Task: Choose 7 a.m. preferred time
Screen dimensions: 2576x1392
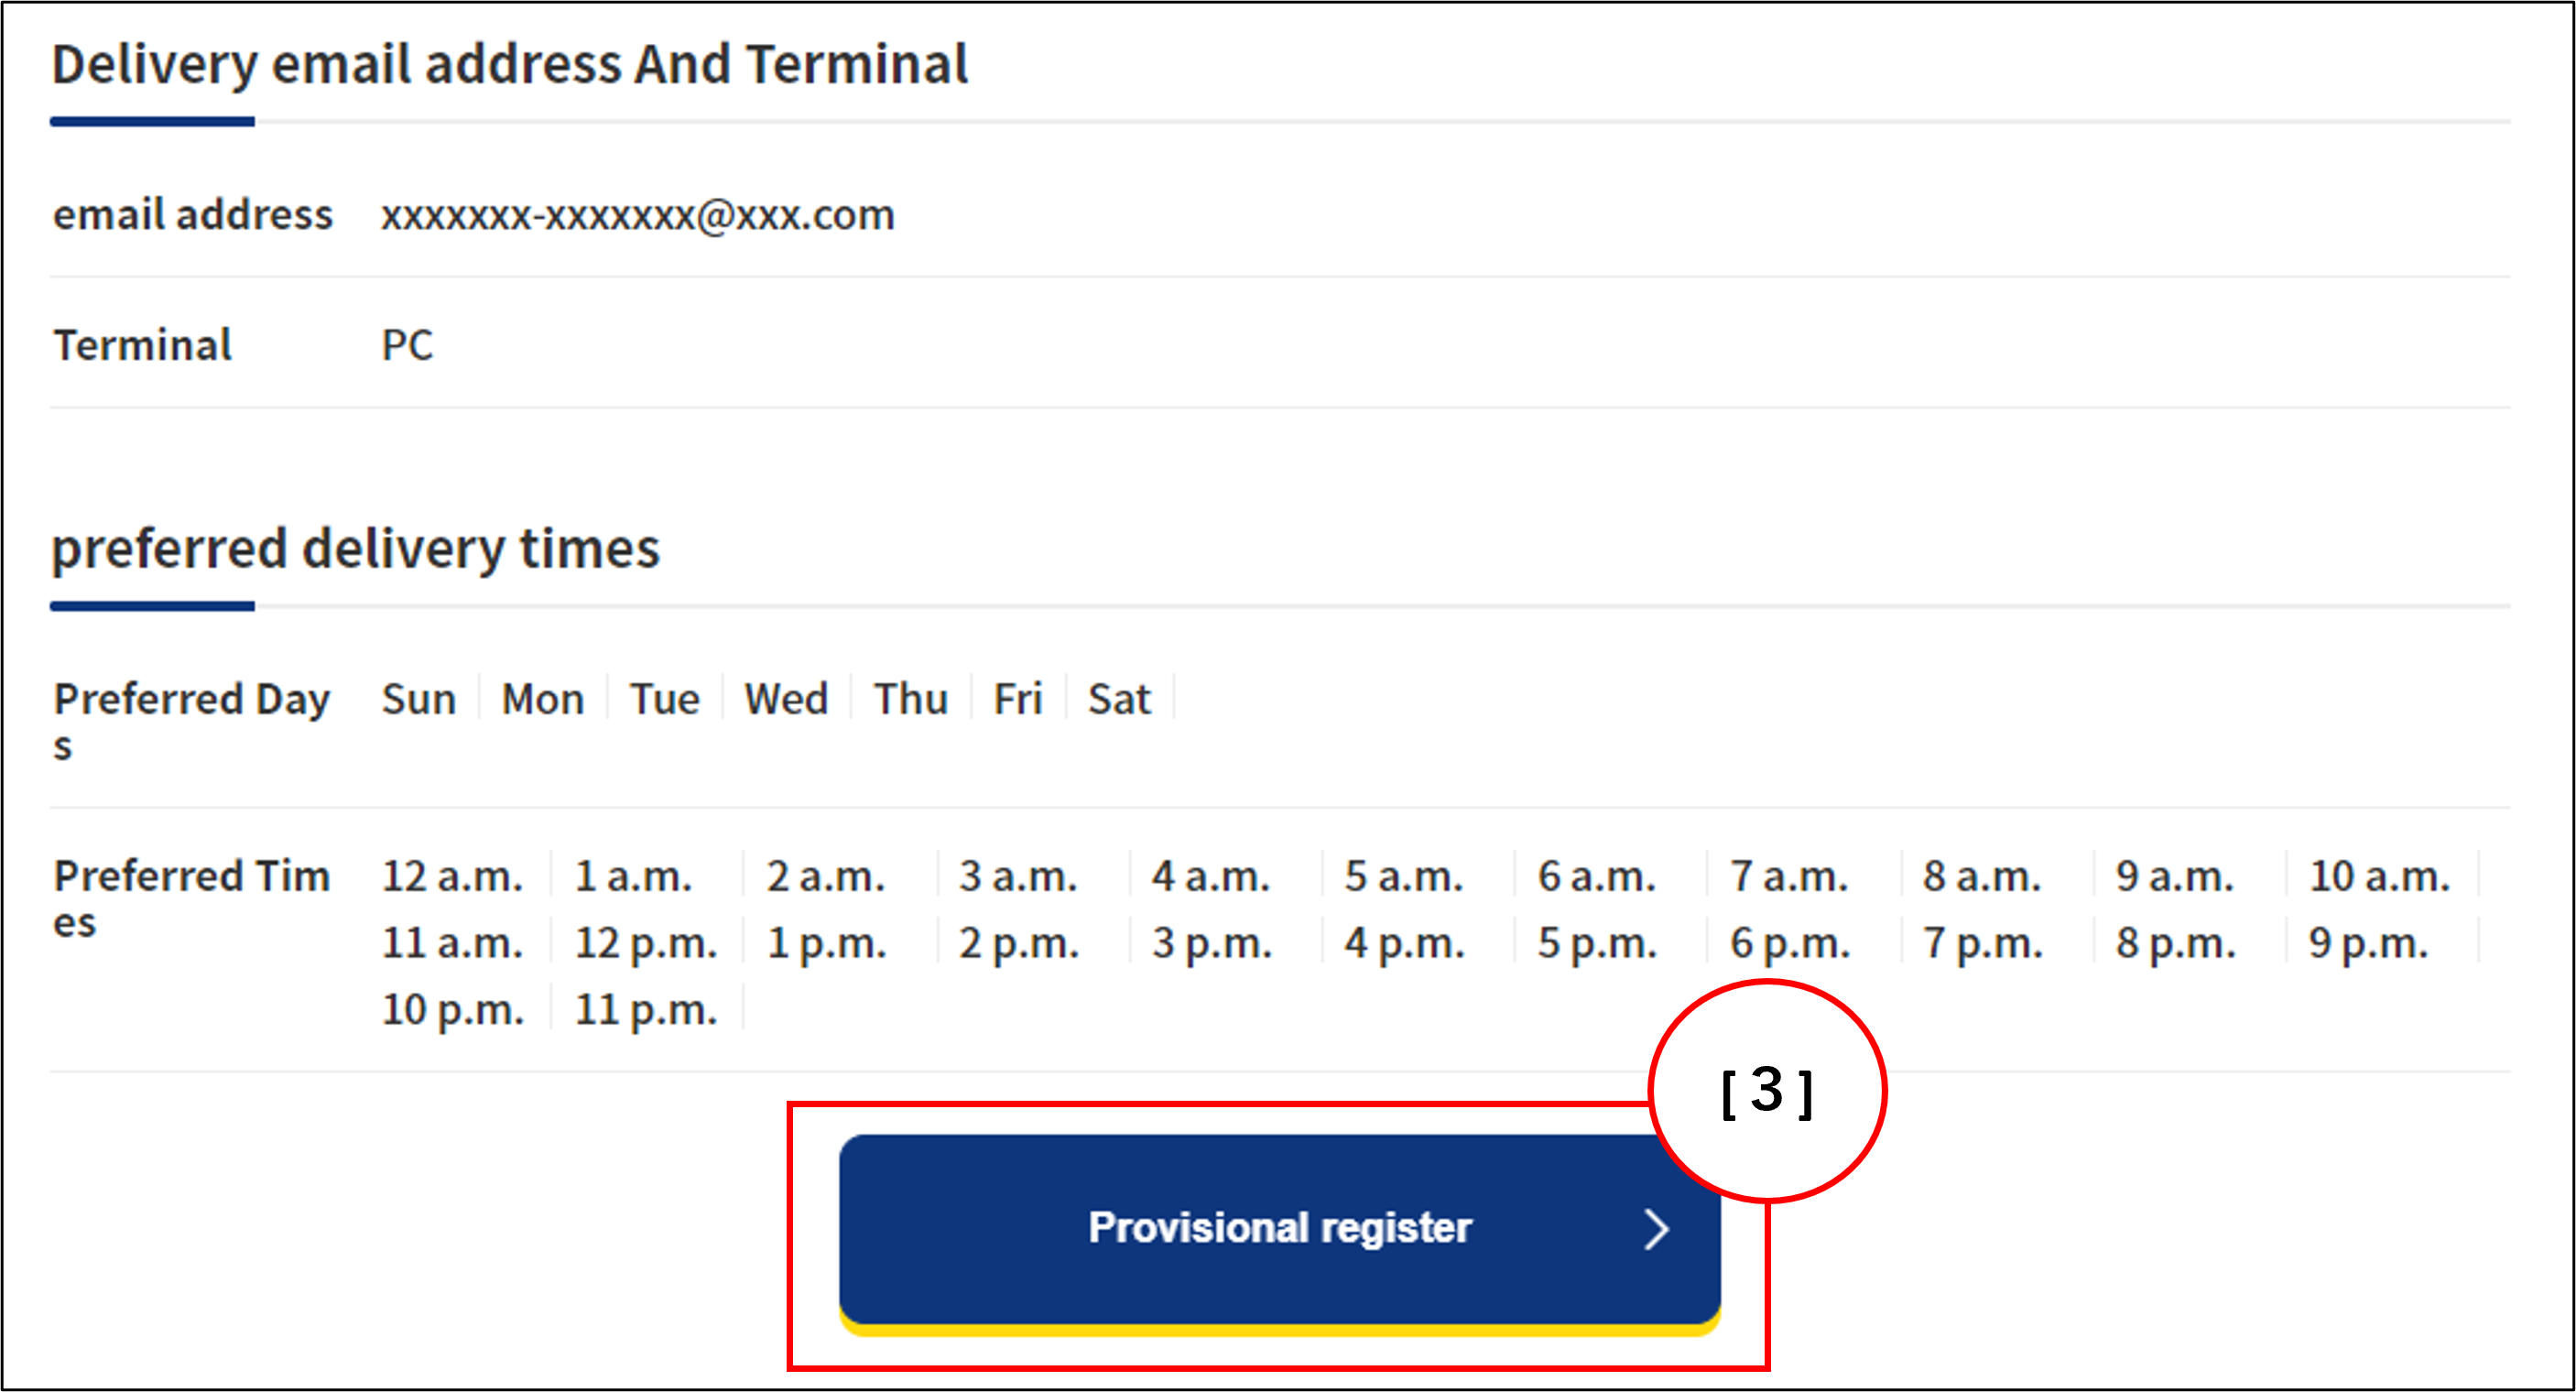Action: tap(1789, 876)
